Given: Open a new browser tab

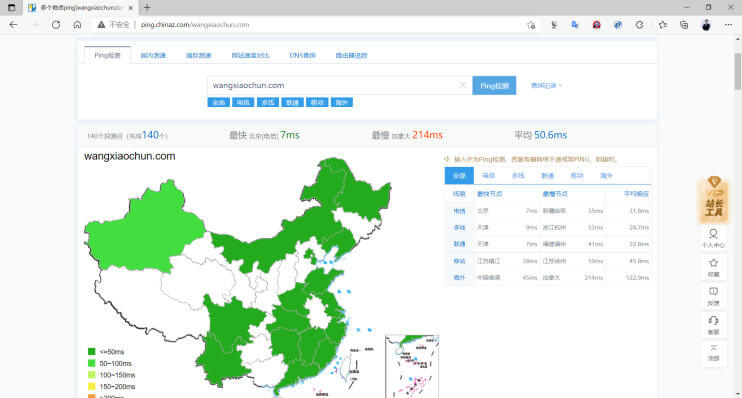Looking at the screenshot, I should [x=147, y=8].
